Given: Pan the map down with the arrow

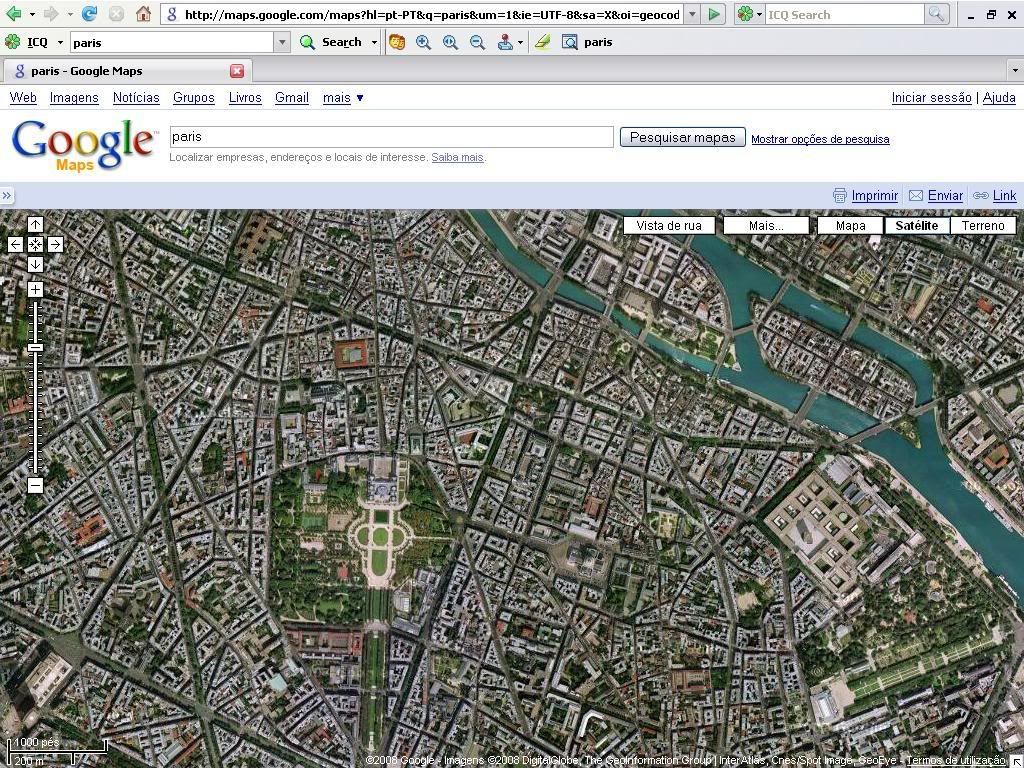Looking at the screenshot, I should click(x=35, y=264).
